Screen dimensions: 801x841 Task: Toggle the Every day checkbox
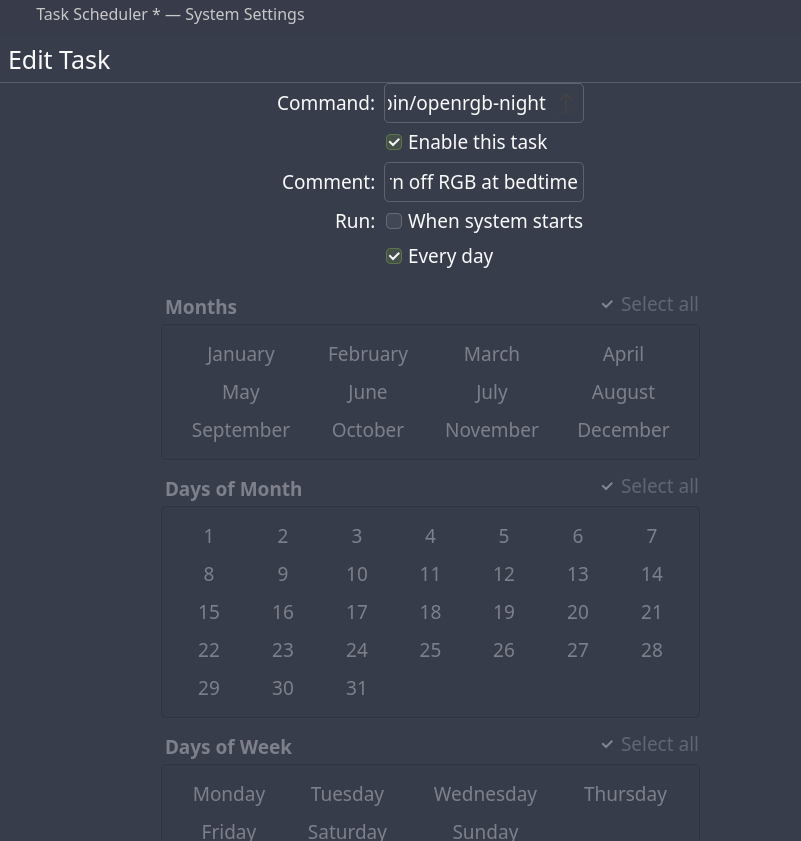coord(394,256)
